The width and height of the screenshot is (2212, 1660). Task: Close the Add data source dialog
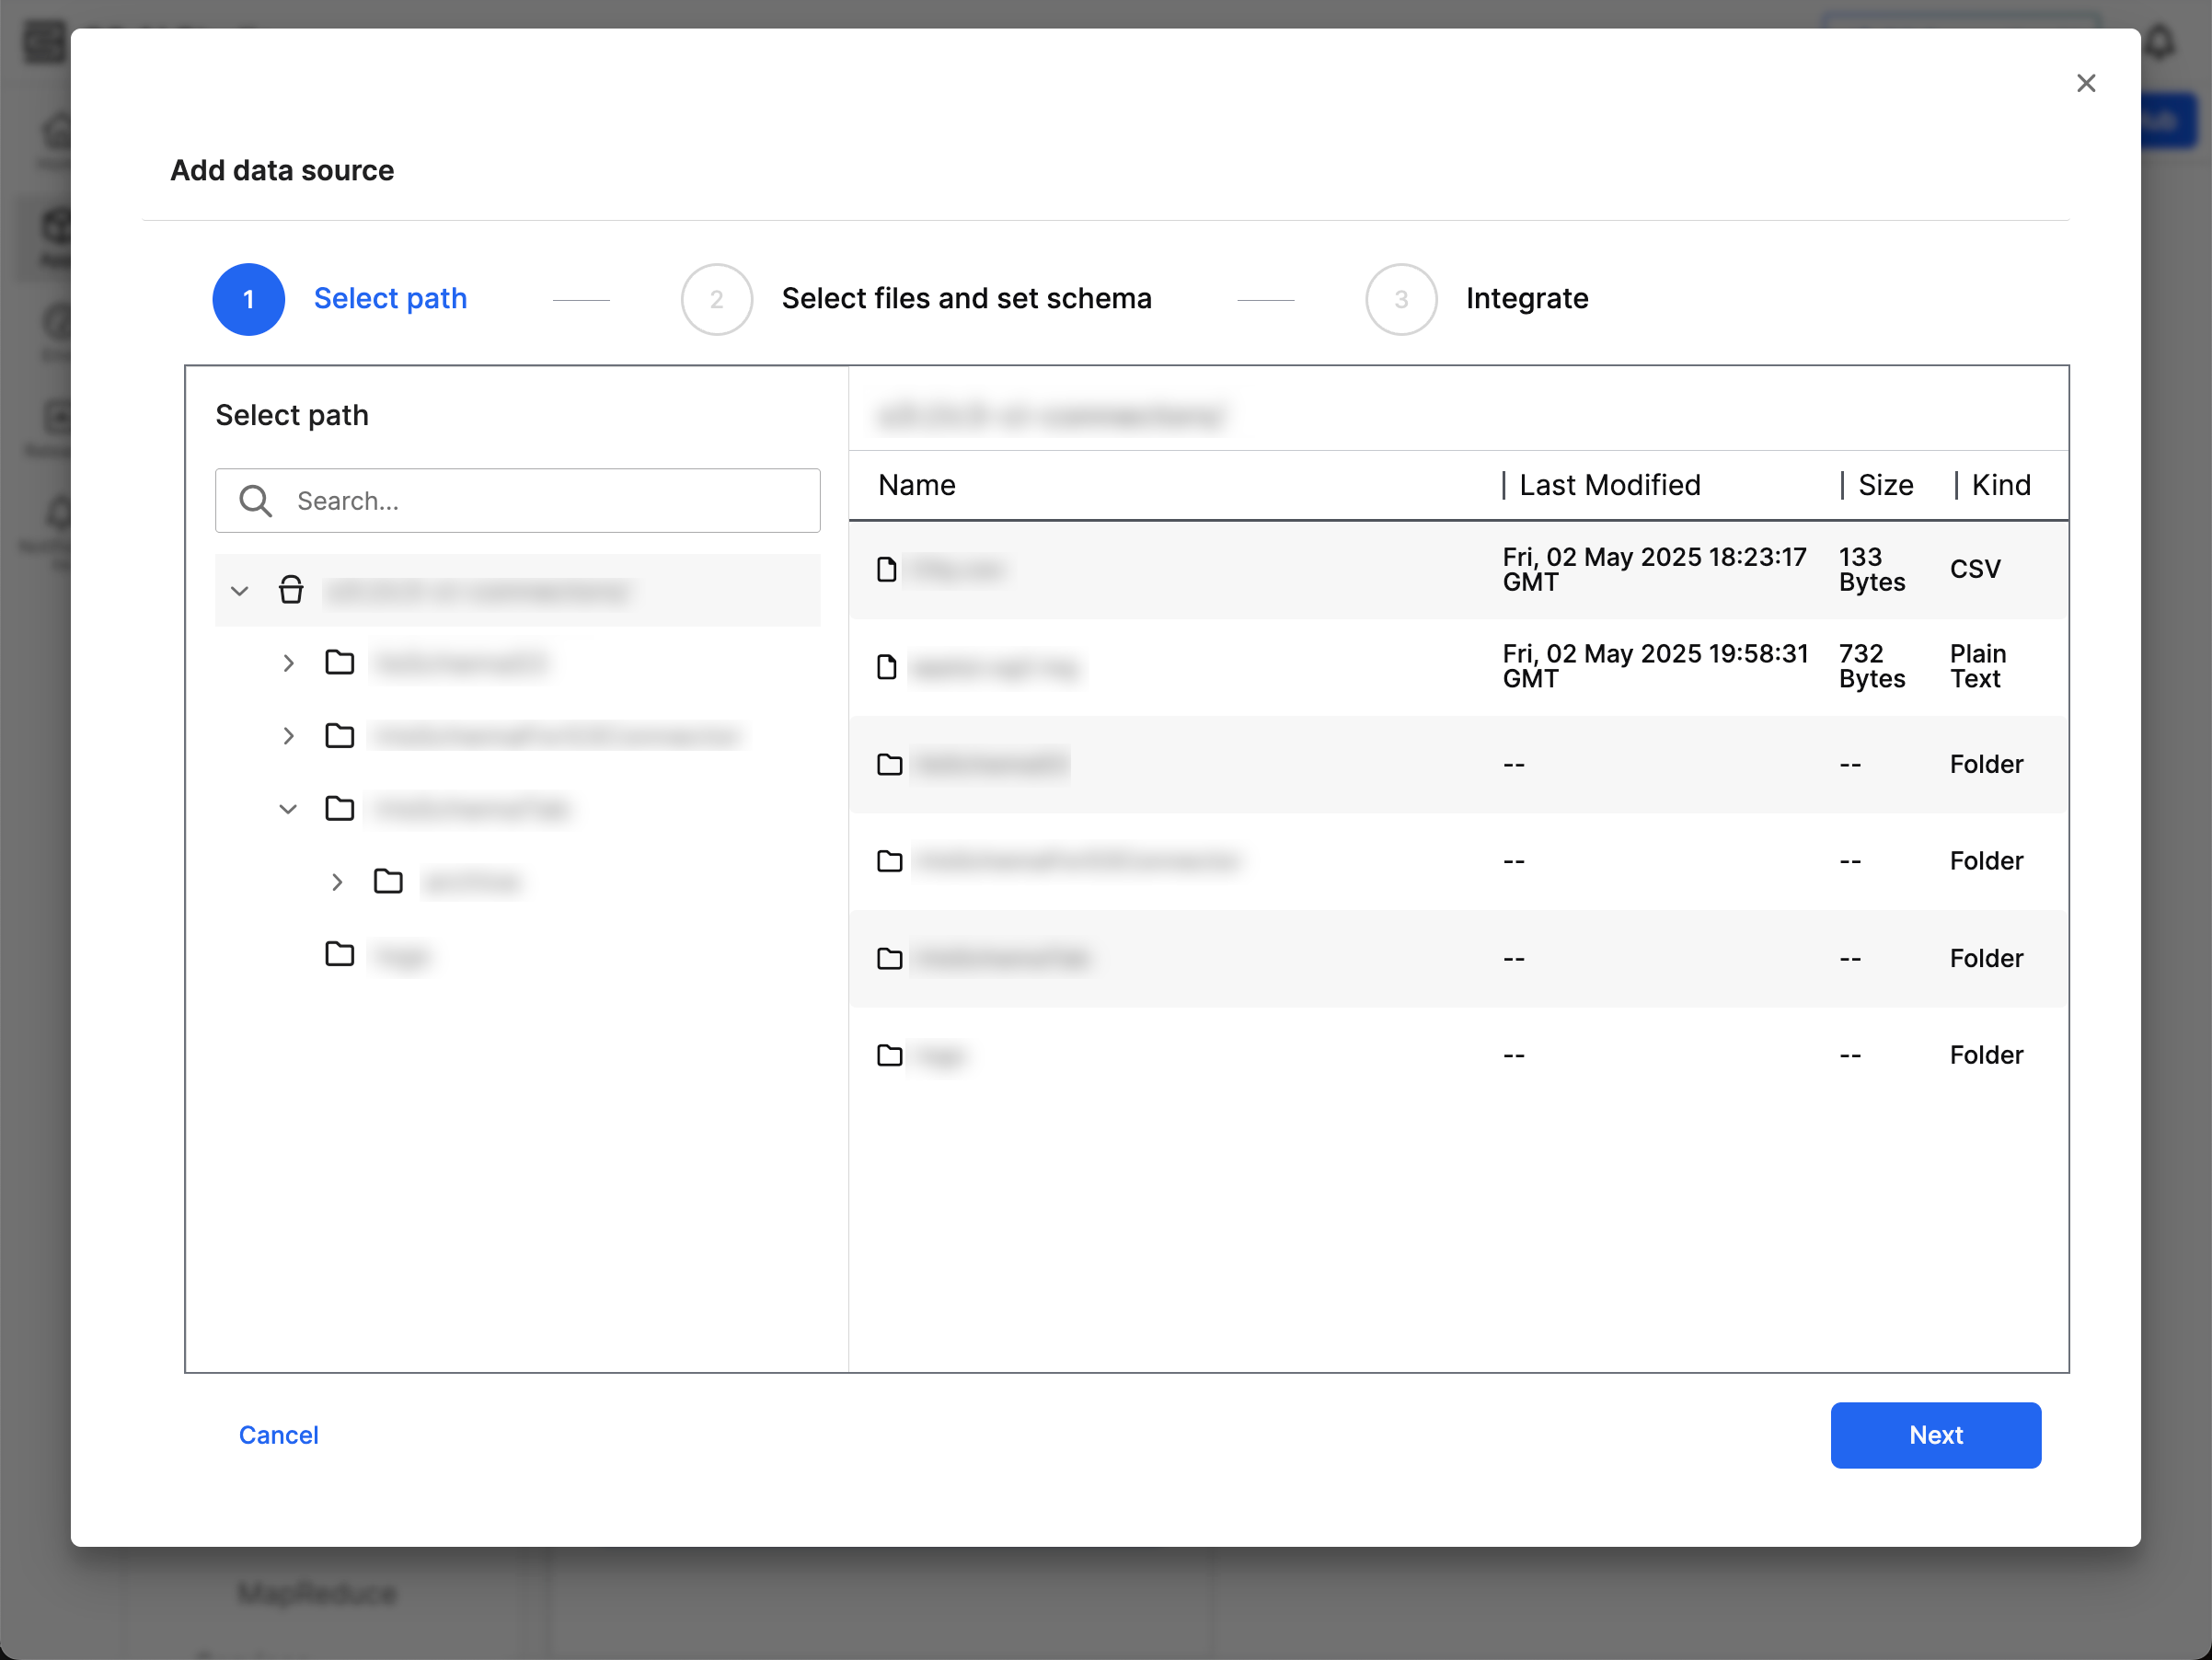(x=2085, y=83)
